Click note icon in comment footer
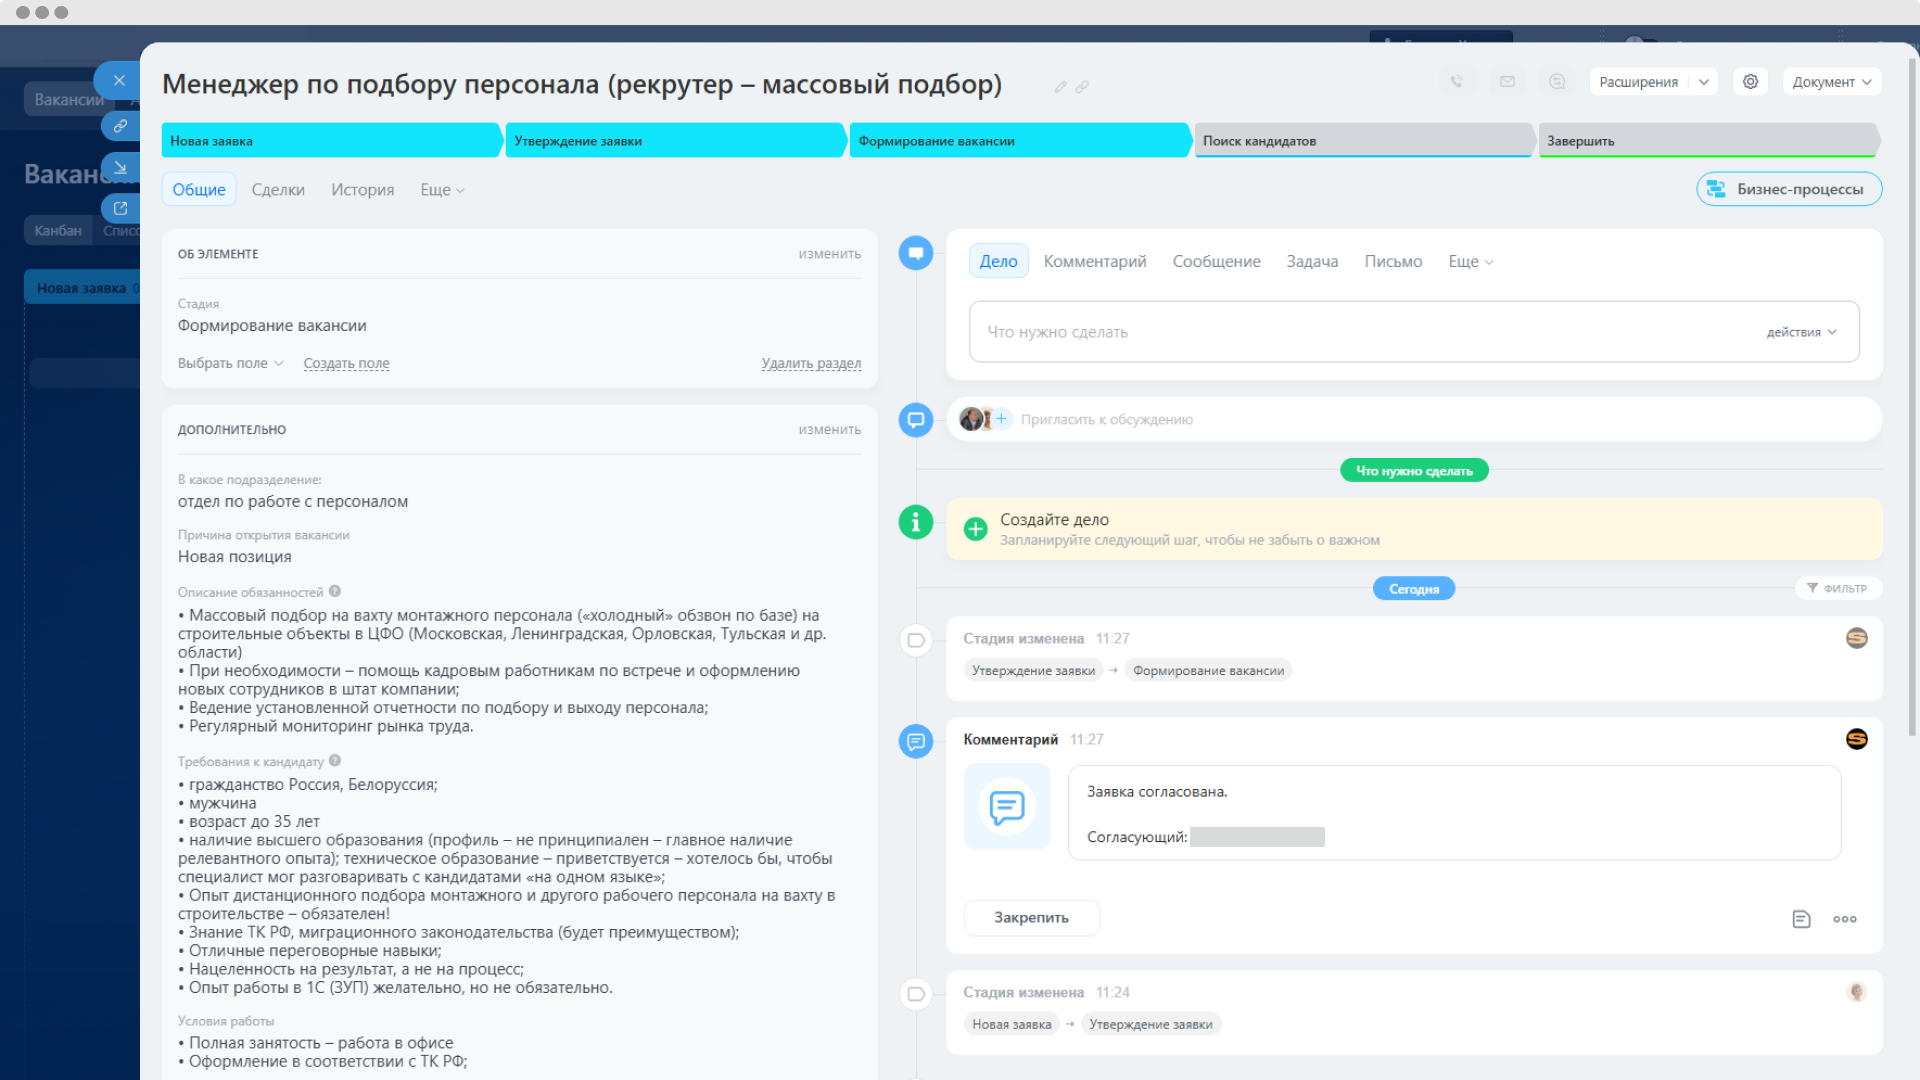The image size is (1920, 1080). coord(1801,919)
